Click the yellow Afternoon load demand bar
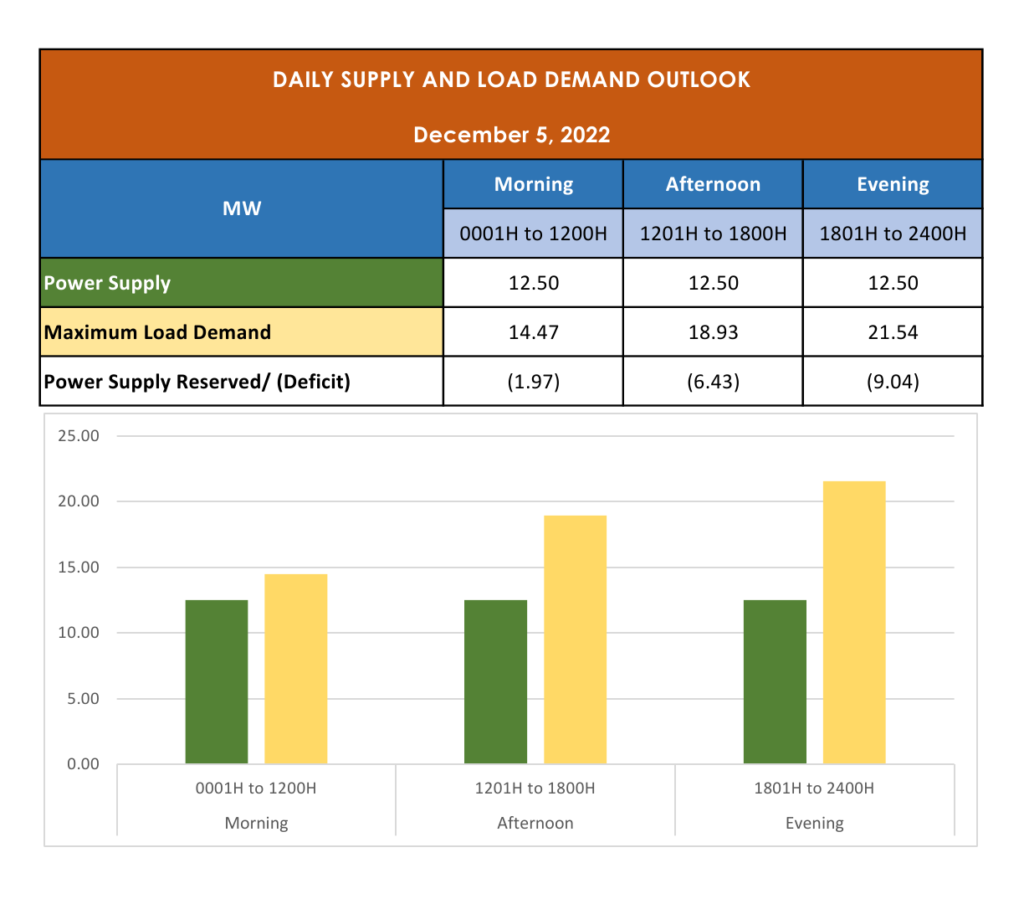Image resolution: width=1024 pixels, height=904 pixels. 575,639
